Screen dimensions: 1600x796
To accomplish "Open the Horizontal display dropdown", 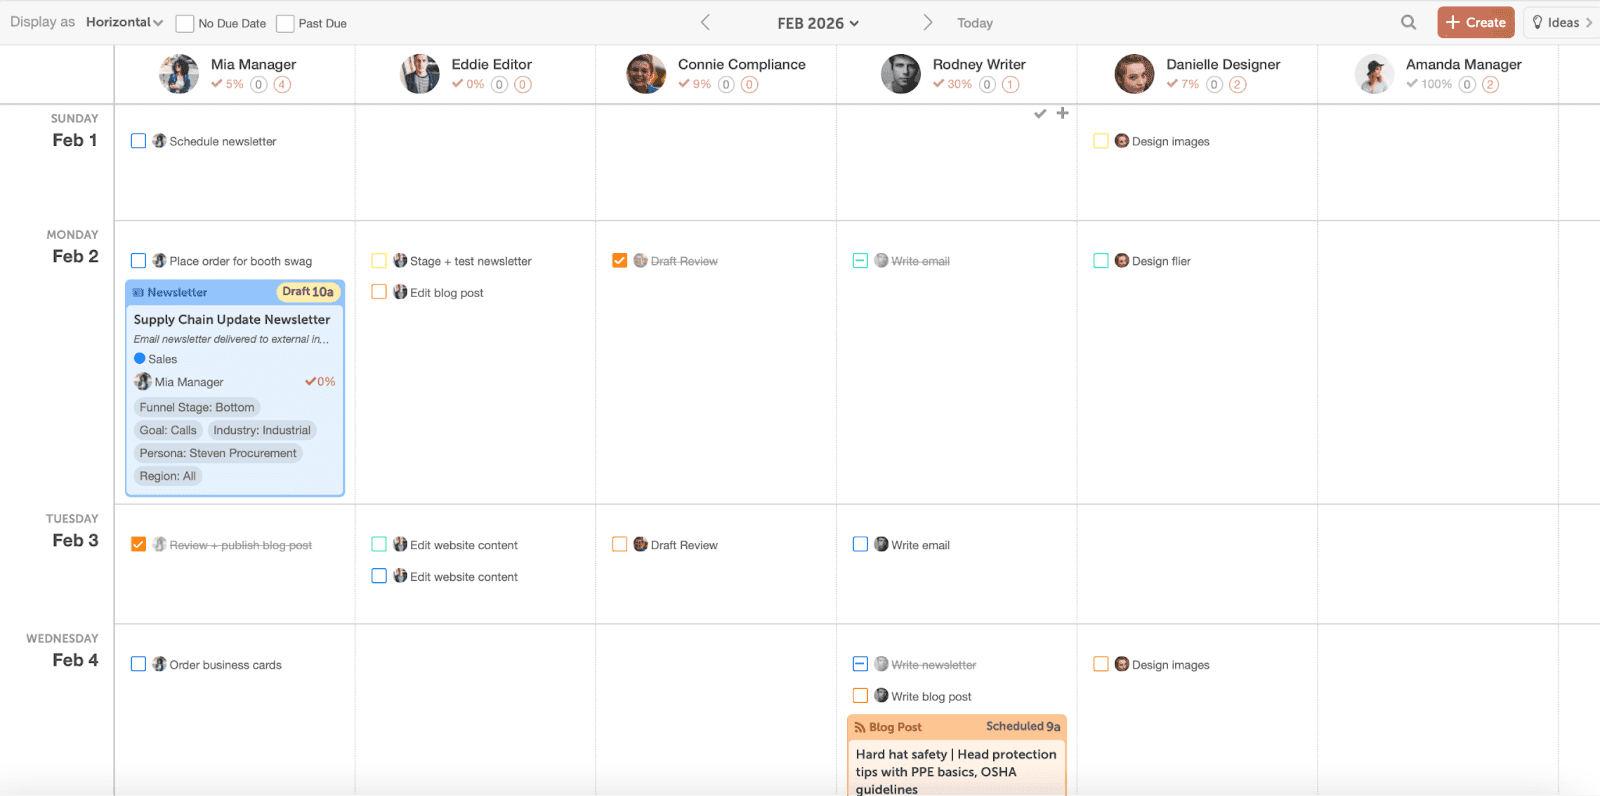I will 124,22.
